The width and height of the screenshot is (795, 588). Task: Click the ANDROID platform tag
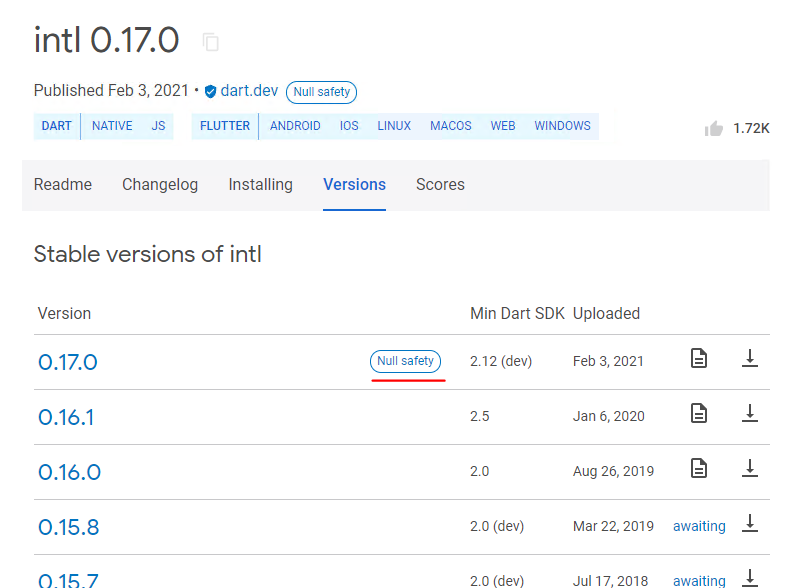295,126
